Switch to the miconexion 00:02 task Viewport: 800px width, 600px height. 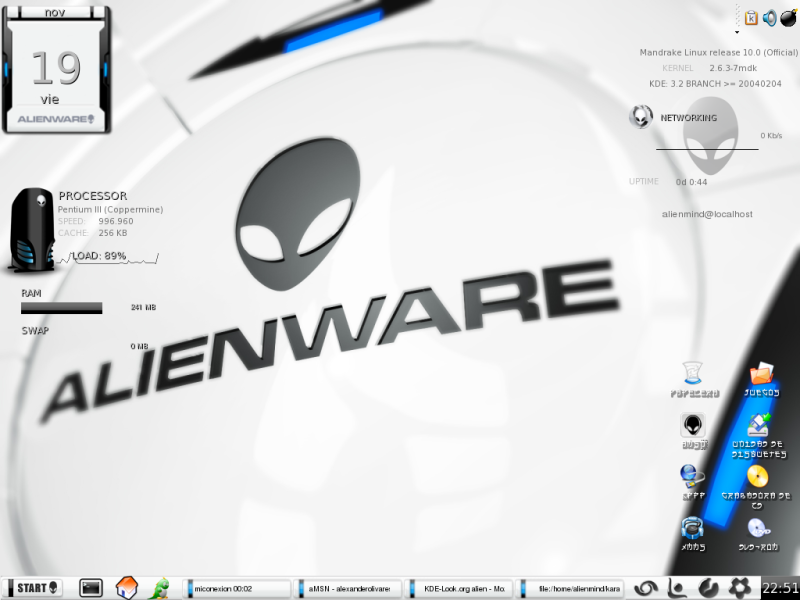click(x=237, y=588)
